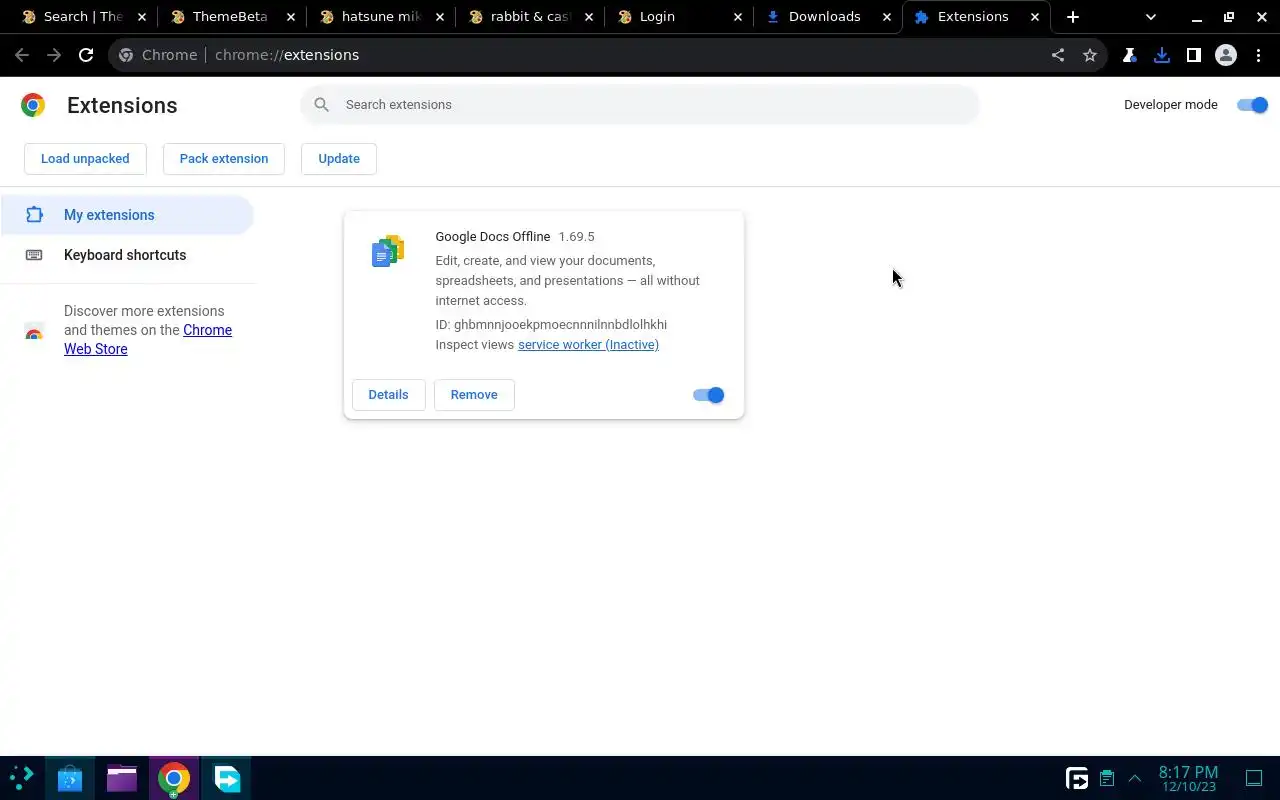Open Keyboard shortcuts in sidebar
1280x800 pixels.
point(127,255)
